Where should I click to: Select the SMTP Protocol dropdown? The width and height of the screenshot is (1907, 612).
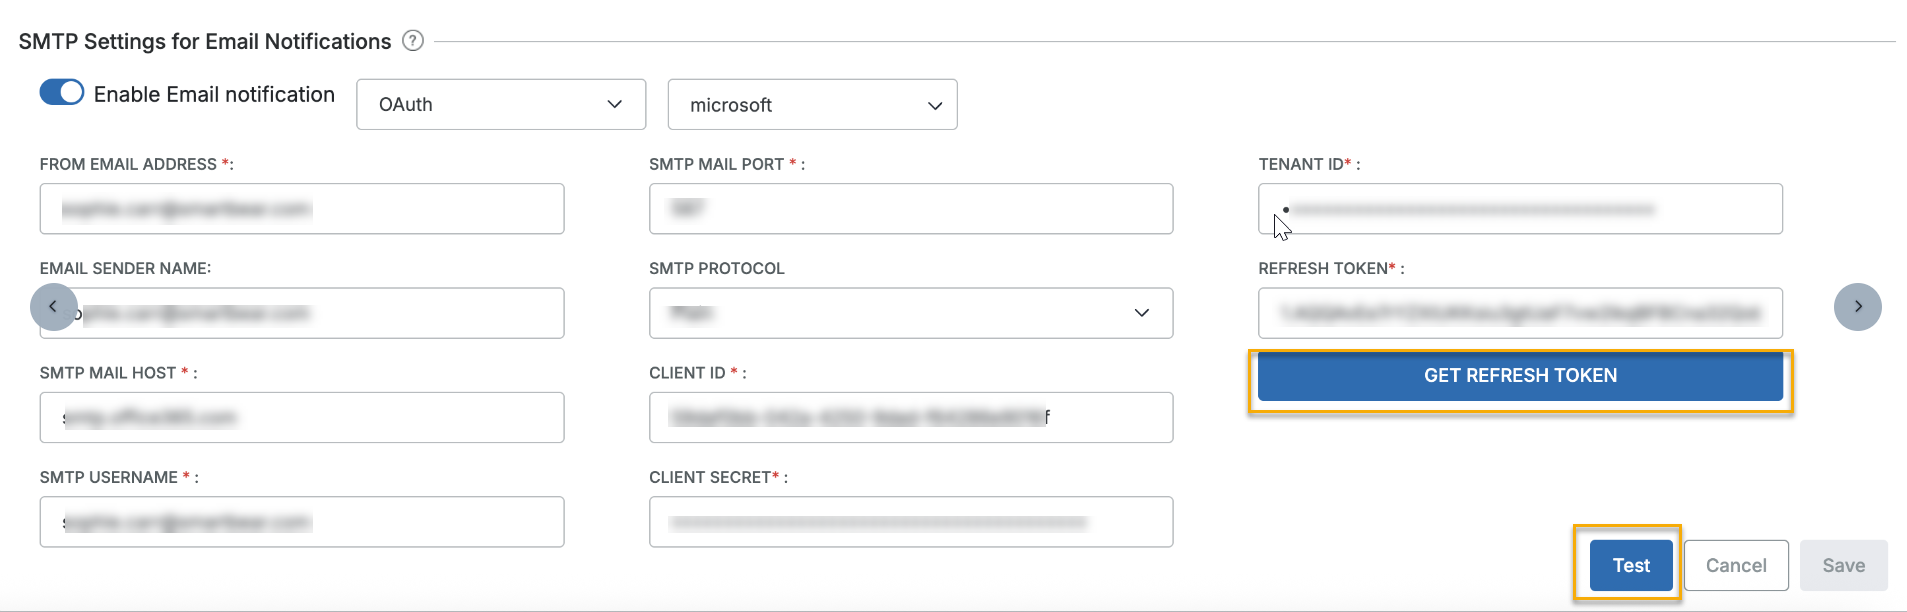pos(911,313)
